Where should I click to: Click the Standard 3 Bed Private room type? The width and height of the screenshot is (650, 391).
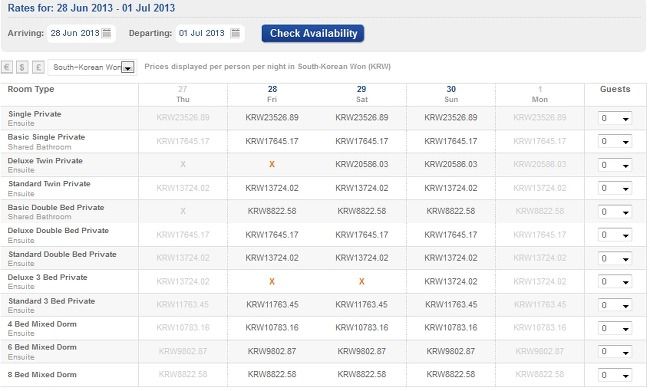pyautogui.click(x=51, y=301)
